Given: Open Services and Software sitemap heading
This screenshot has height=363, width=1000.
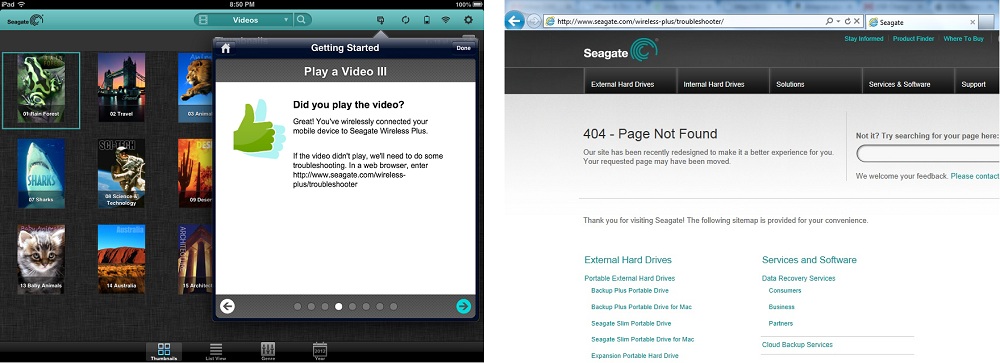Looking at the screenshot, I should (x=809, y=260).
